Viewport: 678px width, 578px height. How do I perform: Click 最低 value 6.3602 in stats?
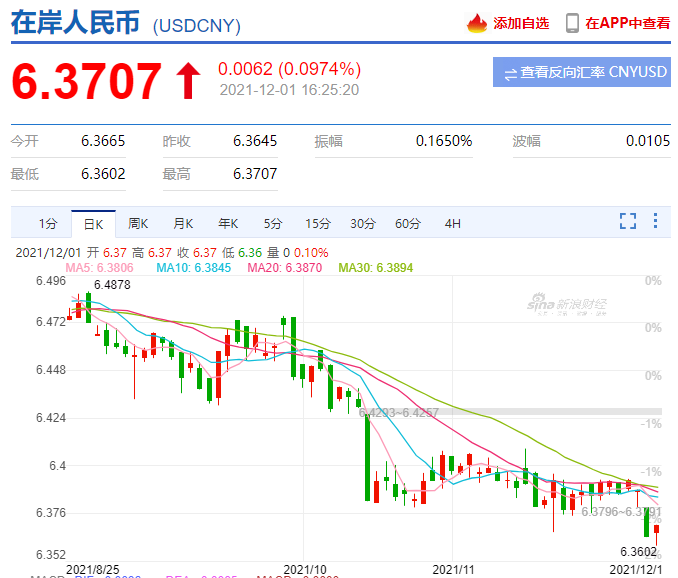point(103,174)
